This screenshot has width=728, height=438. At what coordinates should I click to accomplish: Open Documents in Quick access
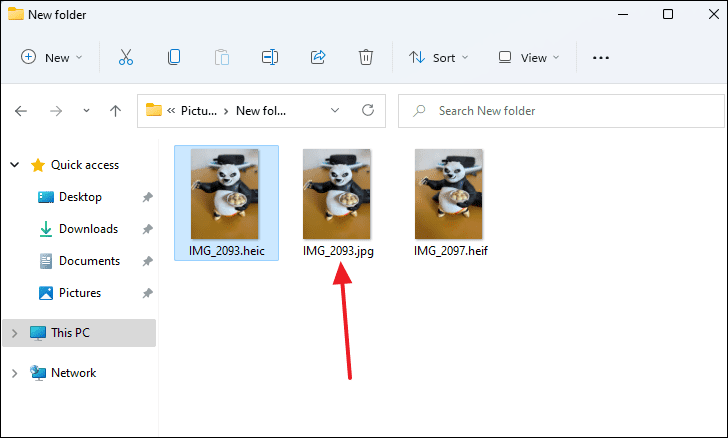89,261
